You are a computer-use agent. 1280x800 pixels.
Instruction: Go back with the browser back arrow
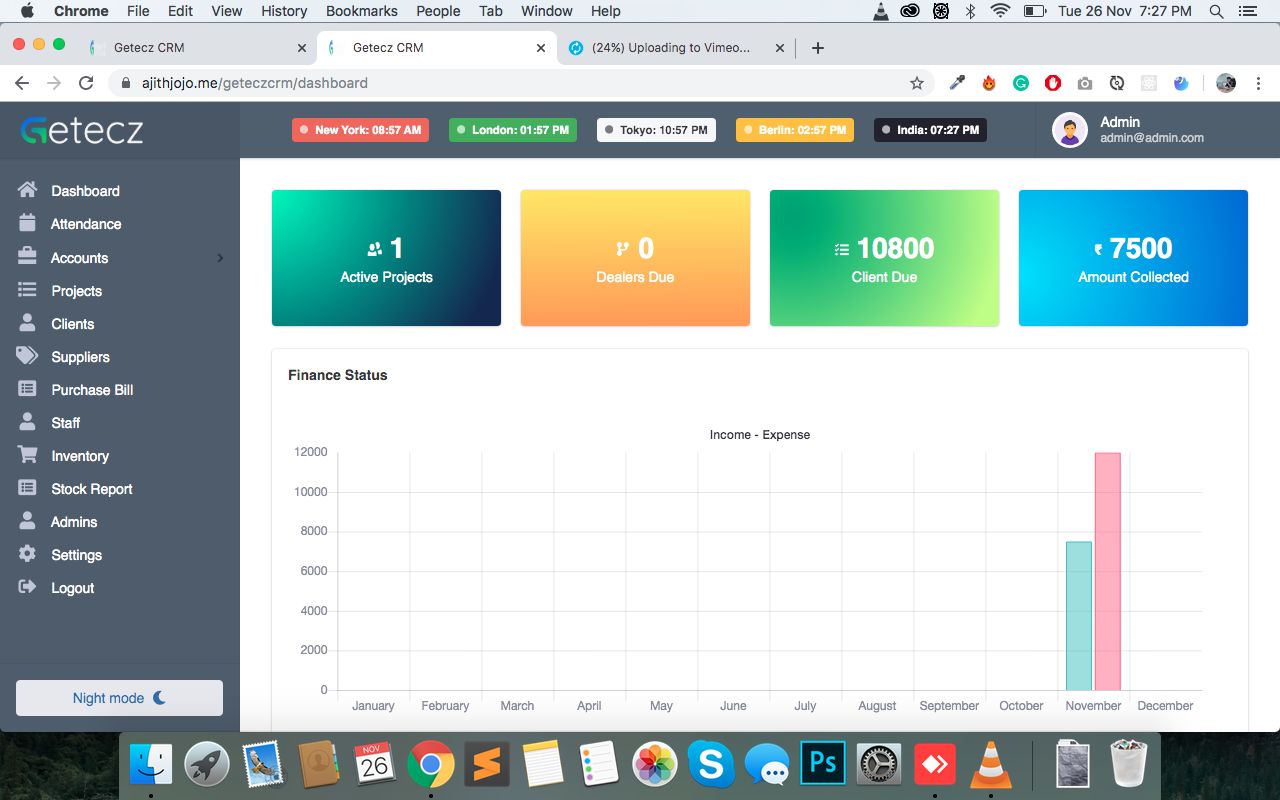coord(22,83)
